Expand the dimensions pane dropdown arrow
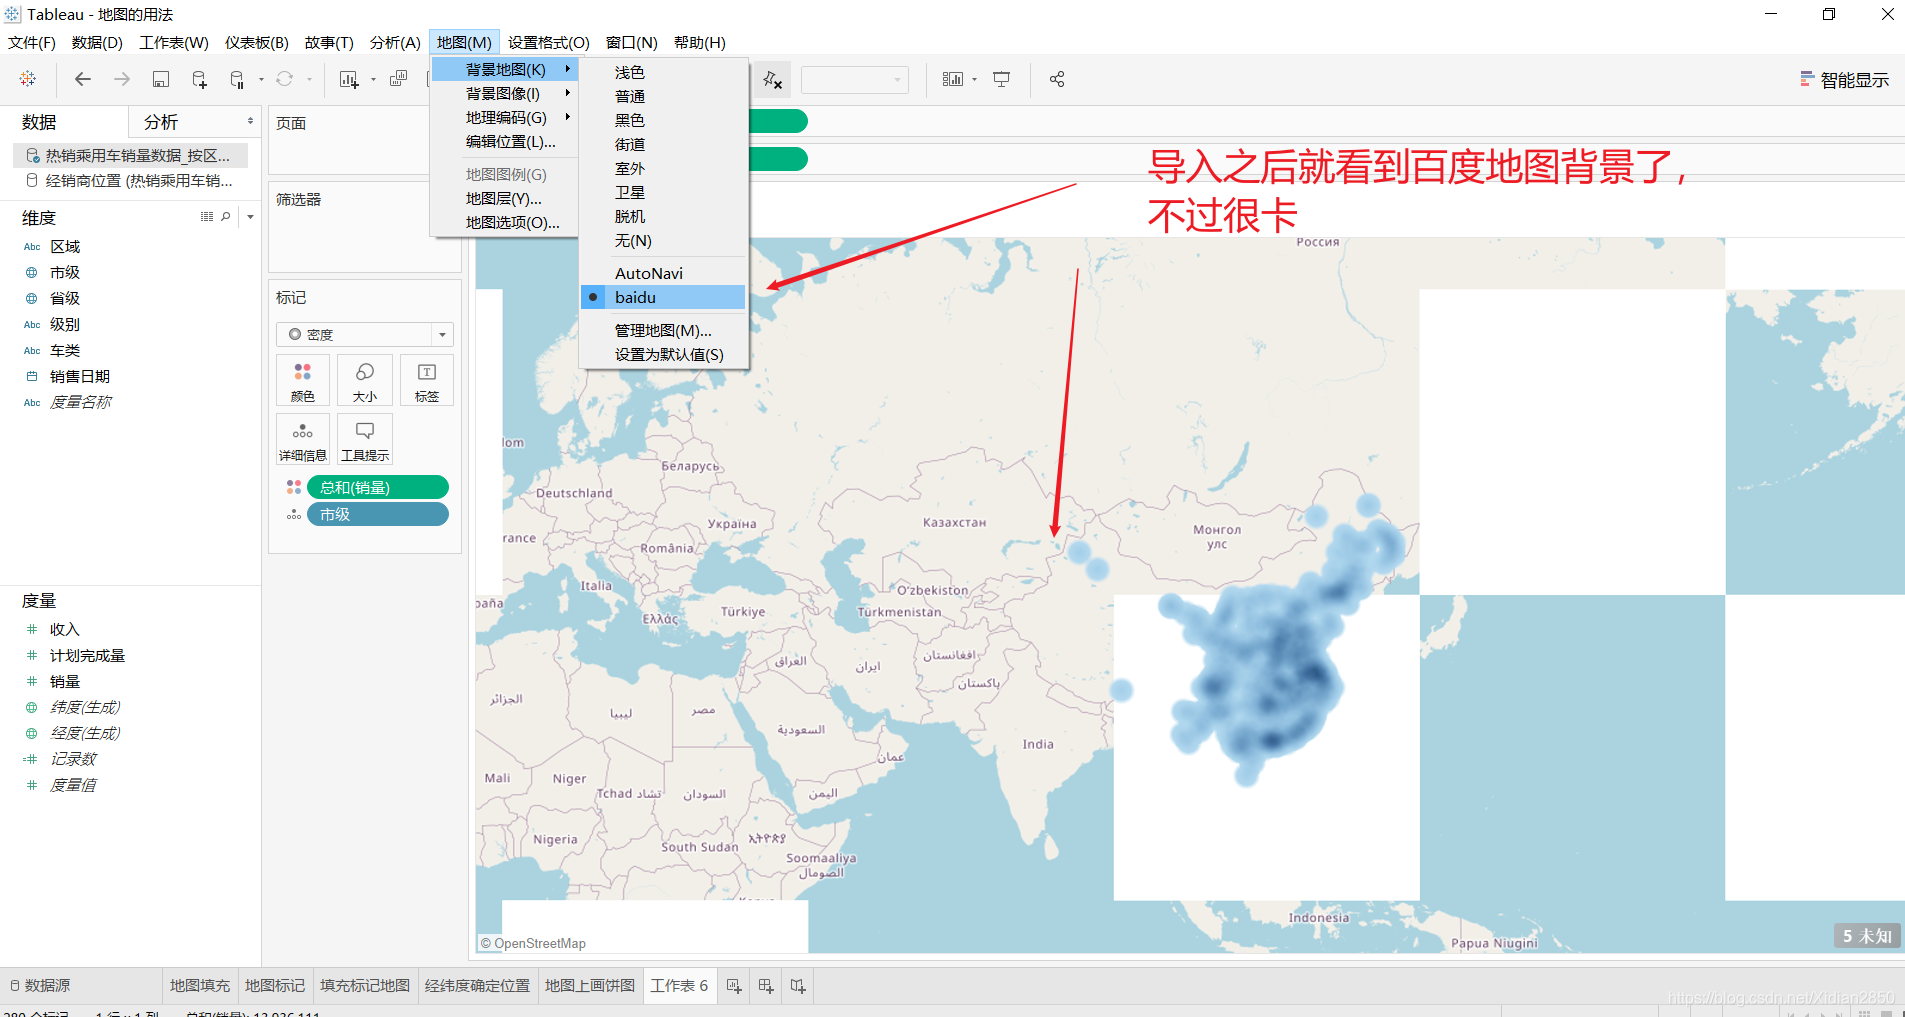Viewport: 1905px width, 1017px height. [x=250, y=217]
